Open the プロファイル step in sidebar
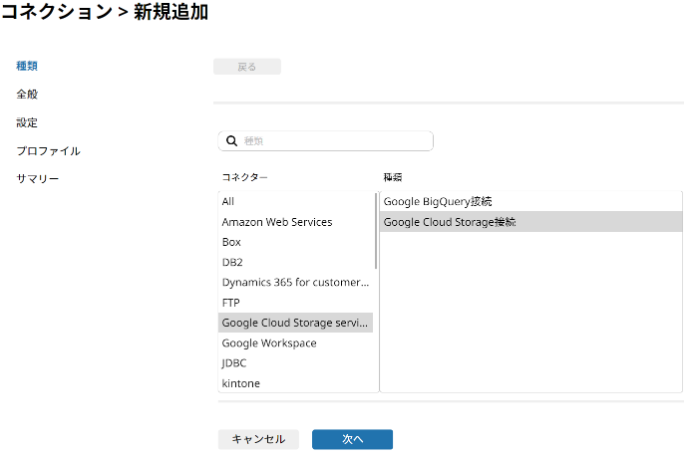The height and width of the screenshot is (458, 684). click(48, 151)
